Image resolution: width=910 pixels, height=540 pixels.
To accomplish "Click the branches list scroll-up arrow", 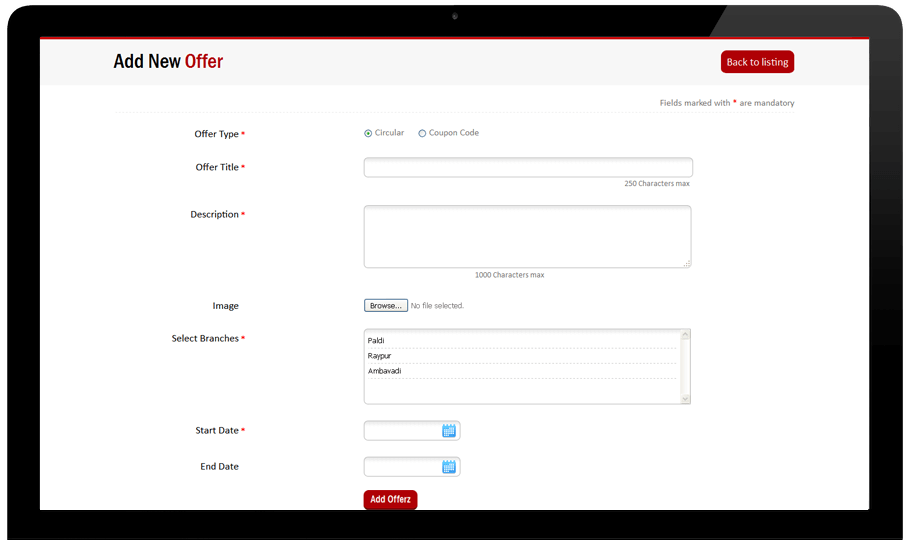I will (685, 336).
